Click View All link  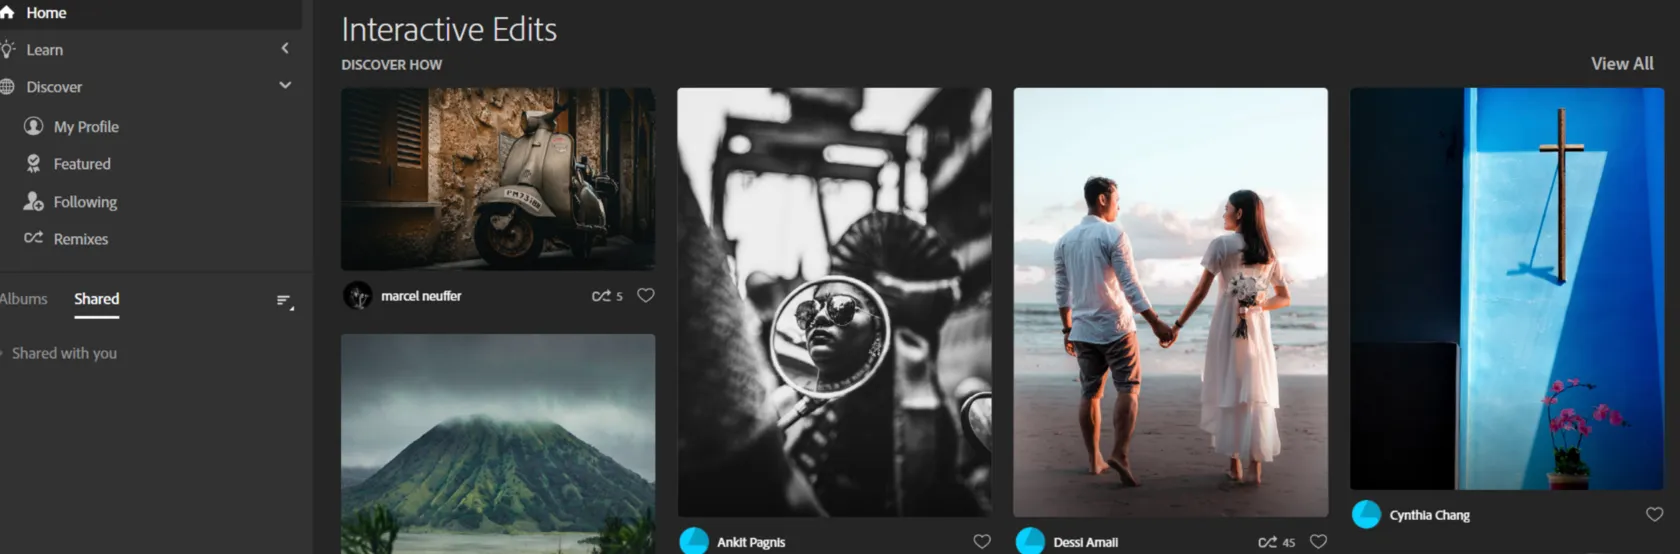1621,63
